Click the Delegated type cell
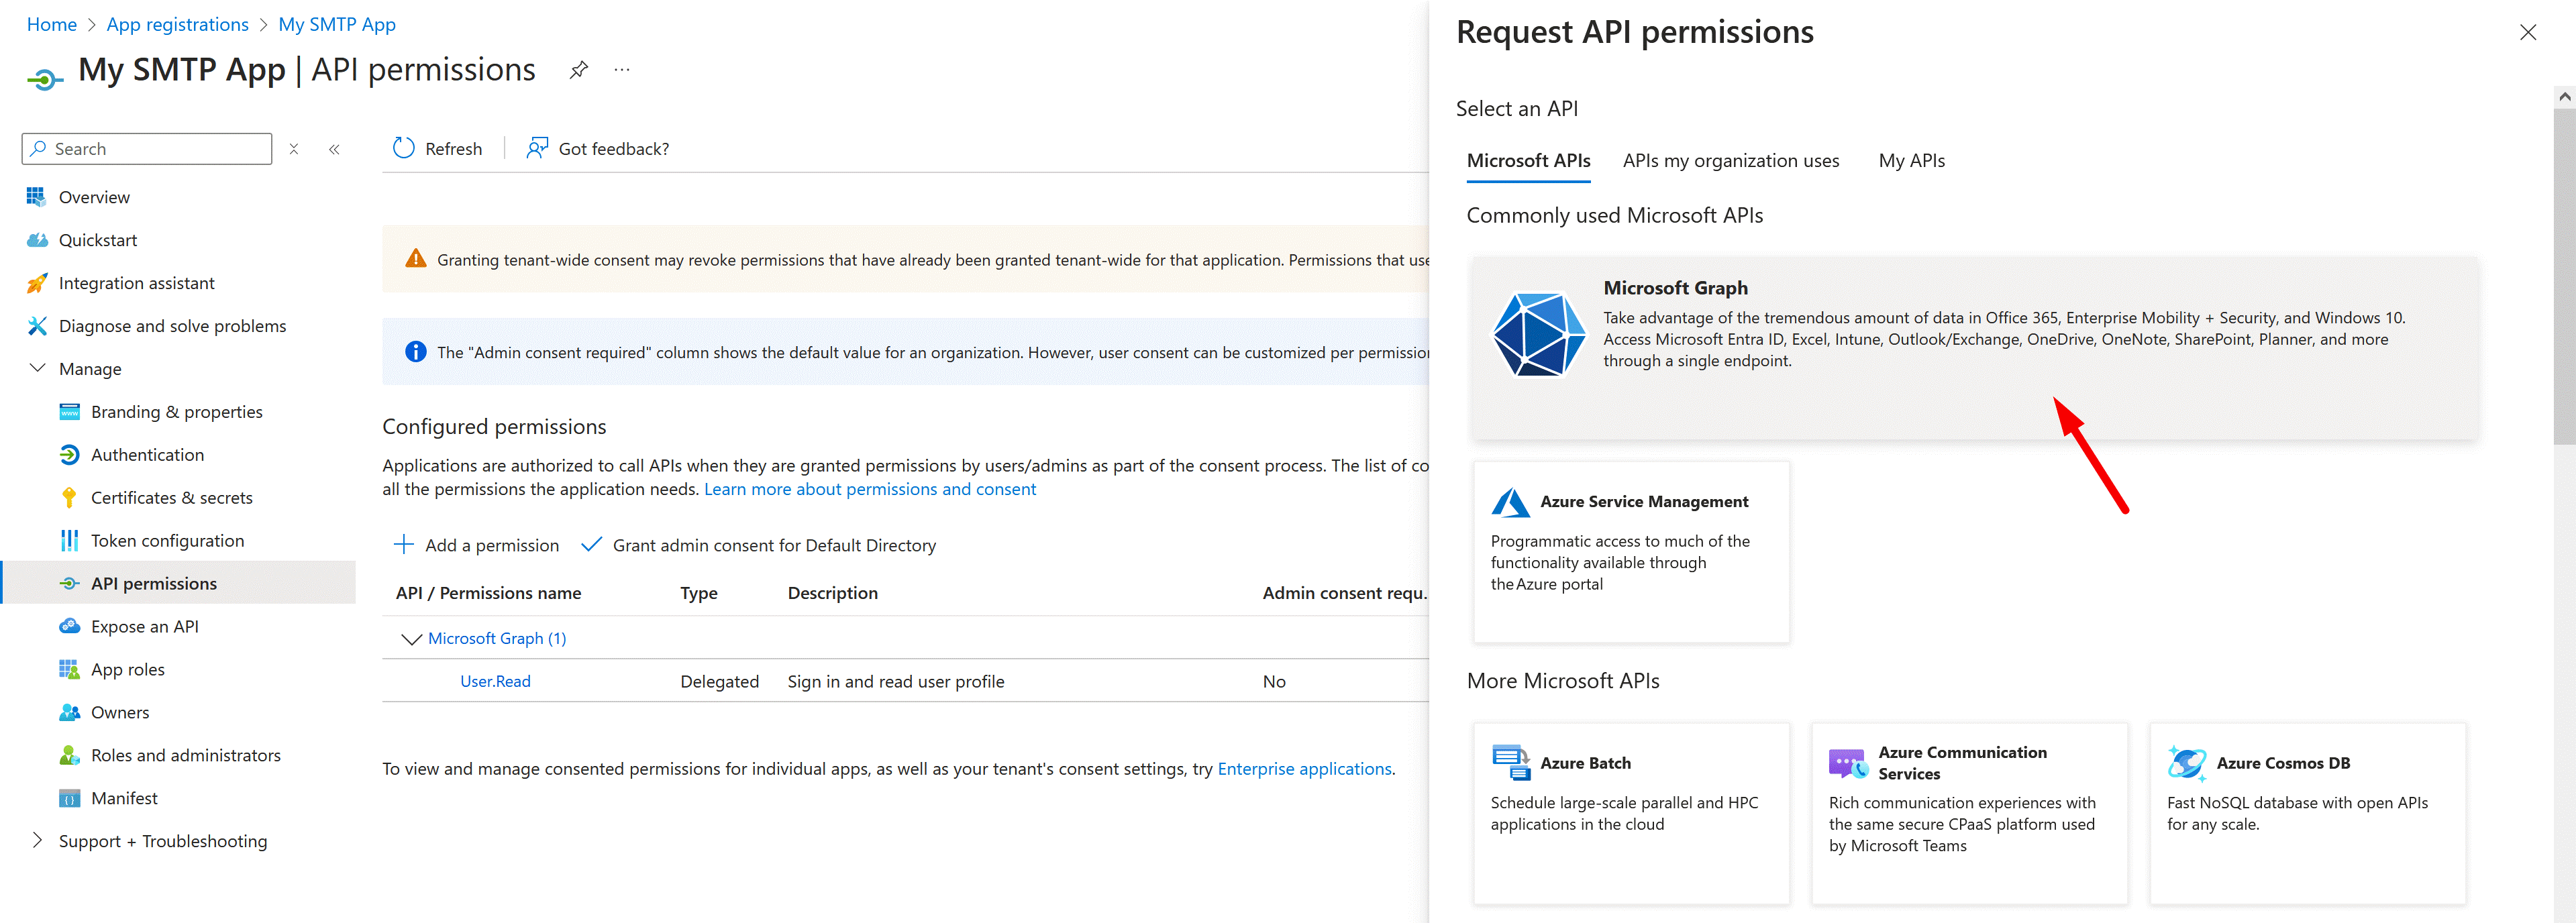2576x923 pixels. [720, 682]
